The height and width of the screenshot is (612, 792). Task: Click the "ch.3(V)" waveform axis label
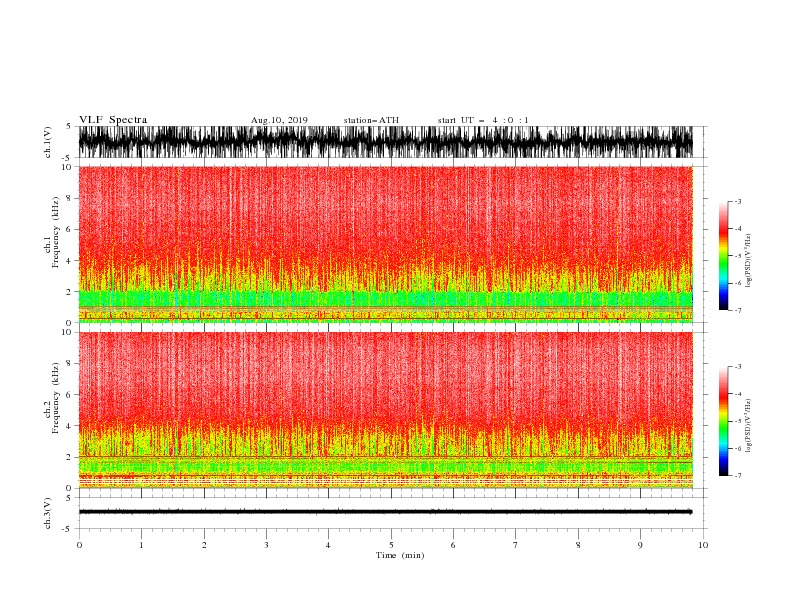(48, 513)
